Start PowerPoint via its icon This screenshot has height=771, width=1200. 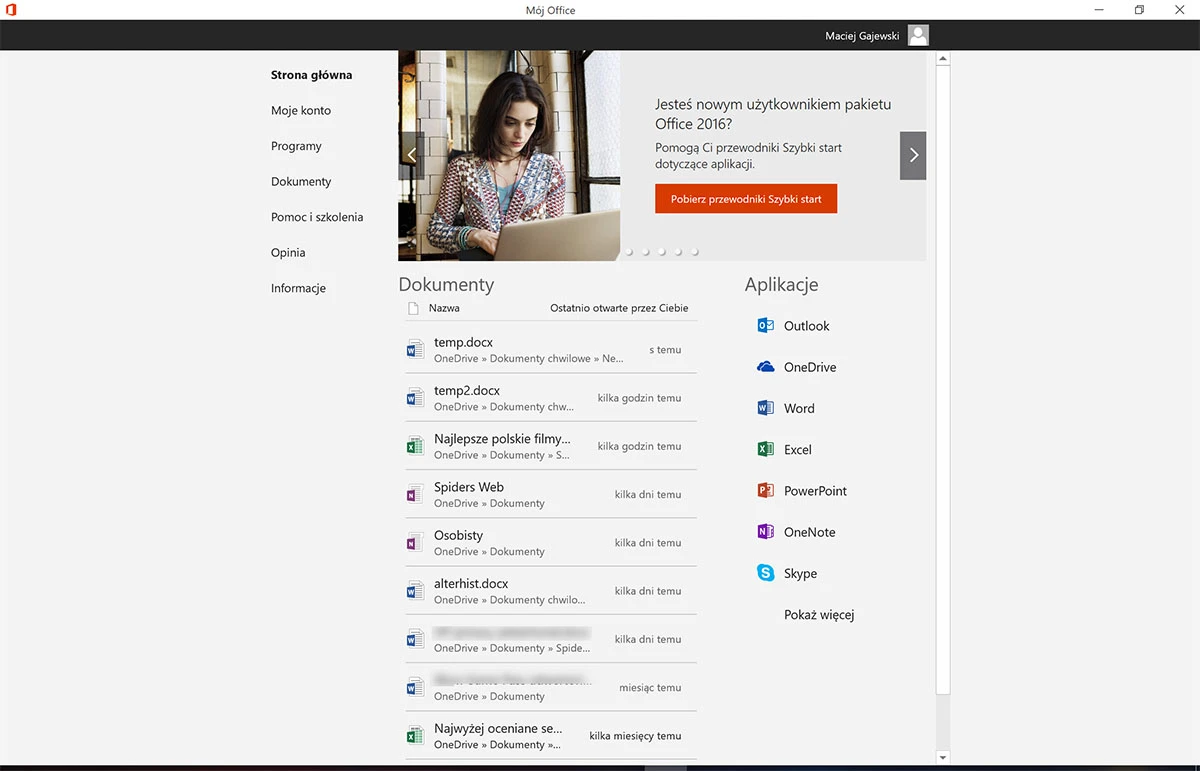coord(766,491)
